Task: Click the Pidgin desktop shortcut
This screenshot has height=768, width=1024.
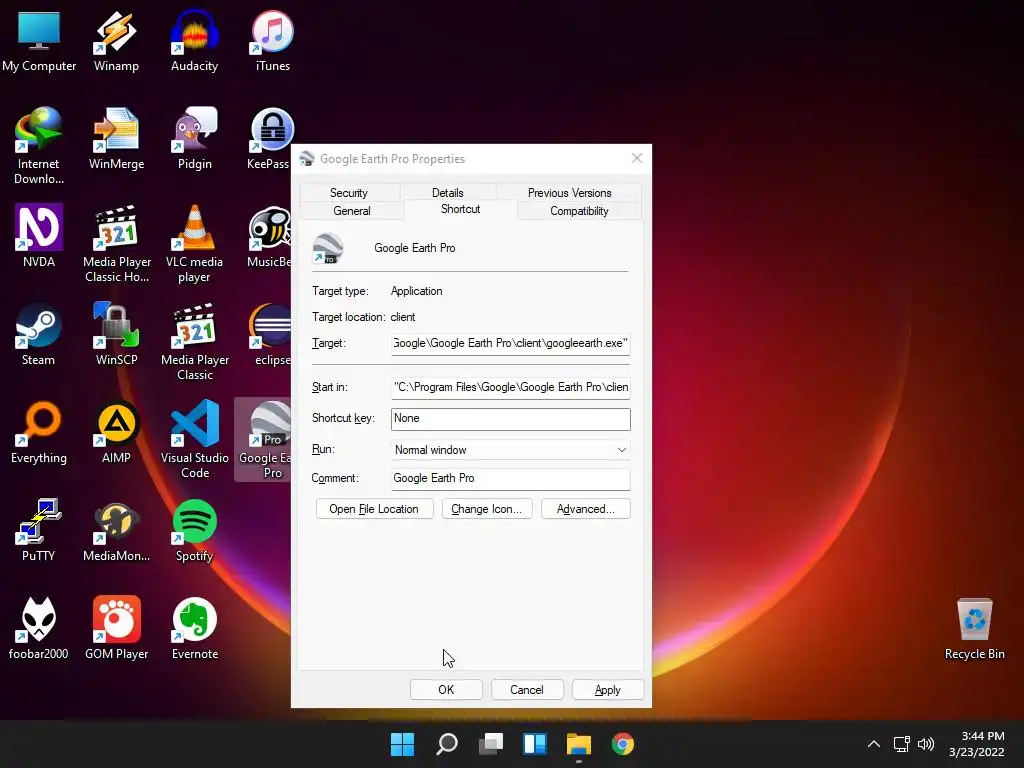Action: [195, 138]
